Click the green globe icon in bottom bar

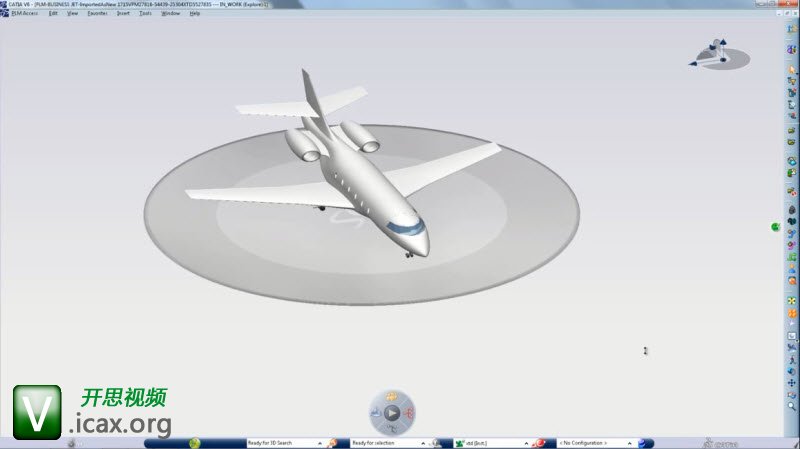[194, 443]
